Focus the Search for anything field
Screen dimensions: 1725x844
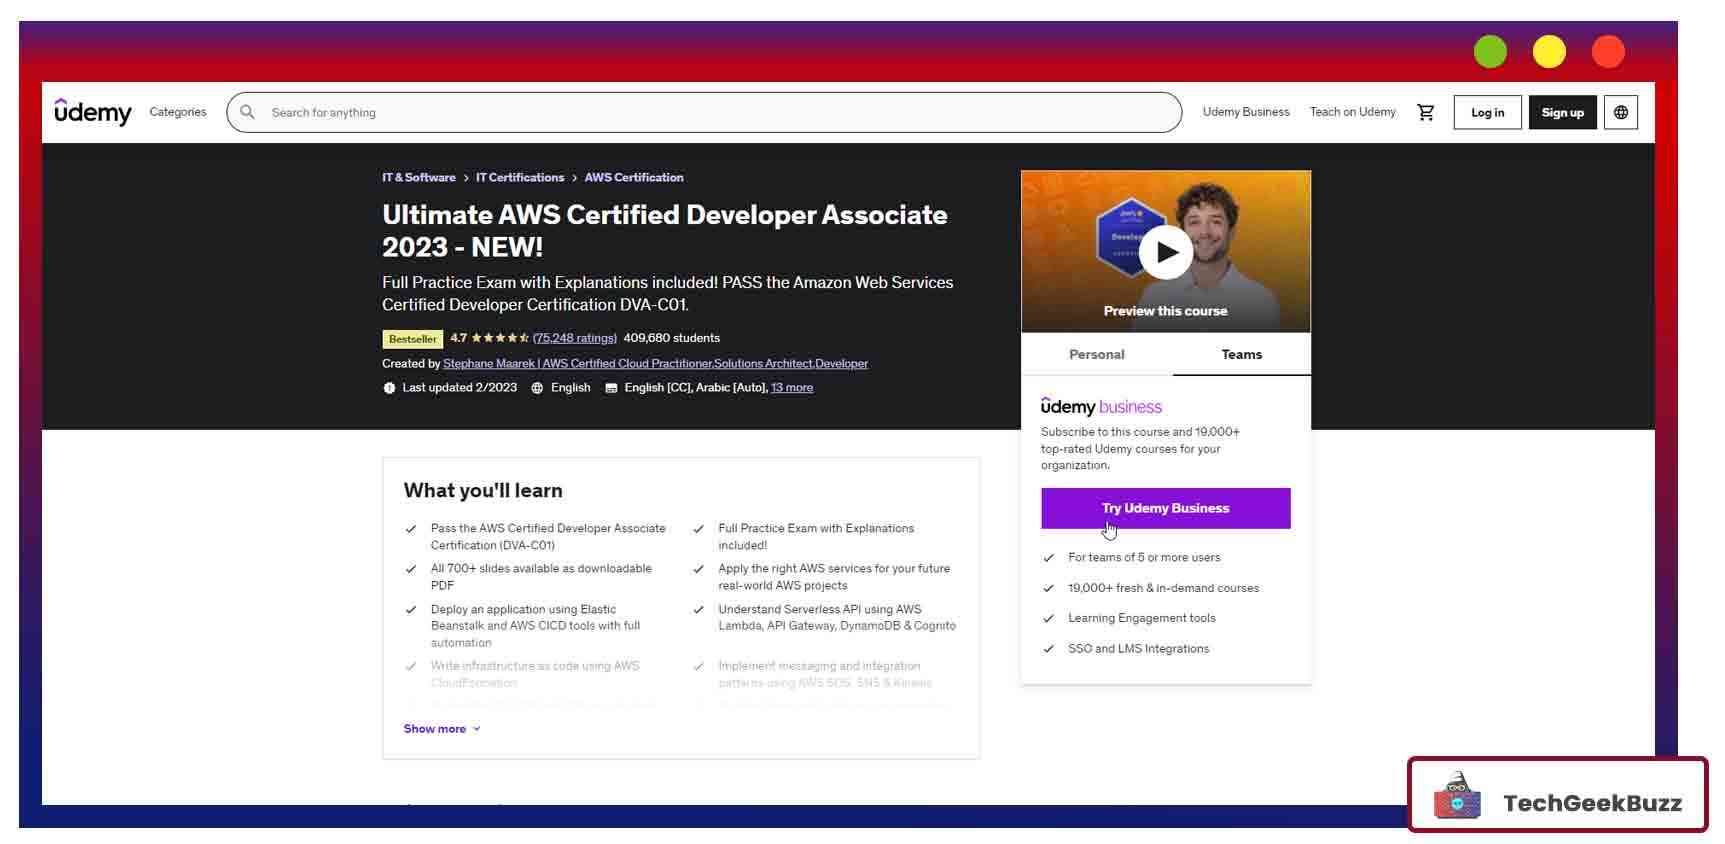coord(700,112)
